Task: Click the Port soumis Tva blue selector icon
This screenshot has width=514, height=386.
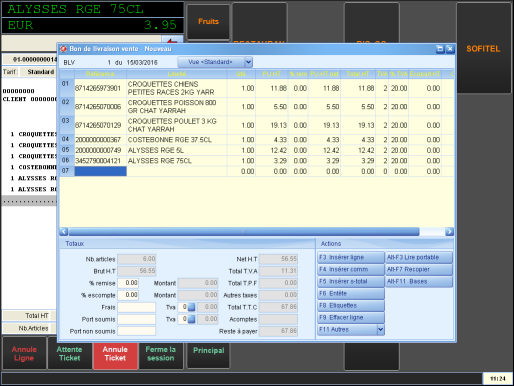Action: [x=191, y=319]
